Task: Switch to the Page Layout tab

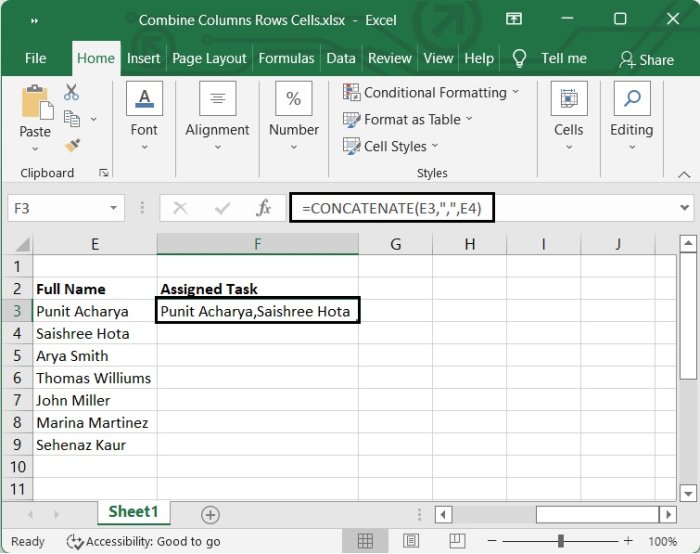Action: pyautogui.click(x=209, y=58)
